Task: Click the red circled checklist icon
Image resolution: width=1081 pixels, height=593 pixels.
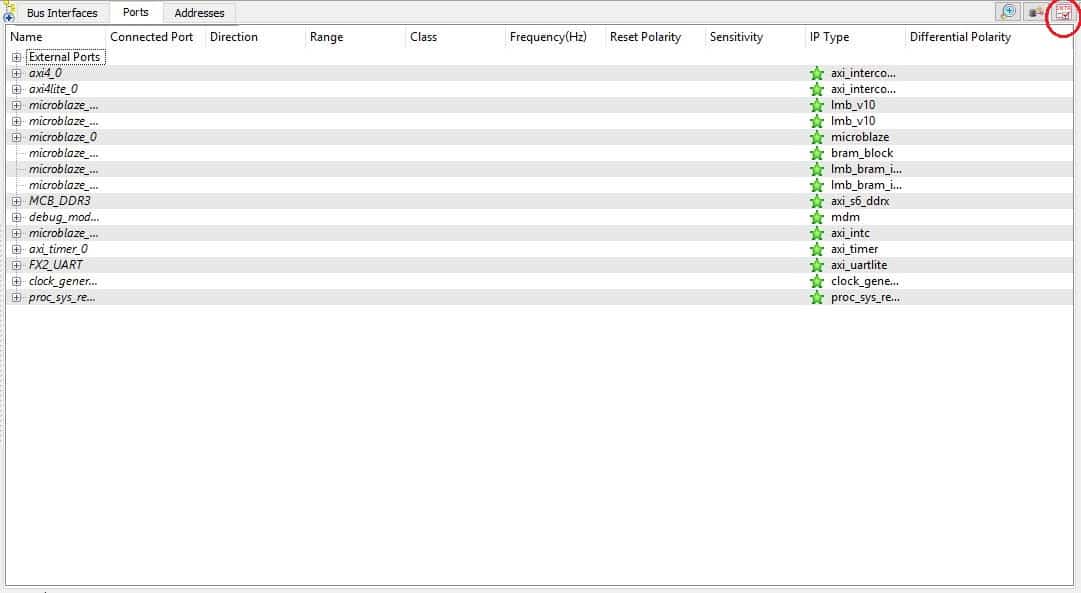Action: pyautogui.click(x=1063, y=12)
